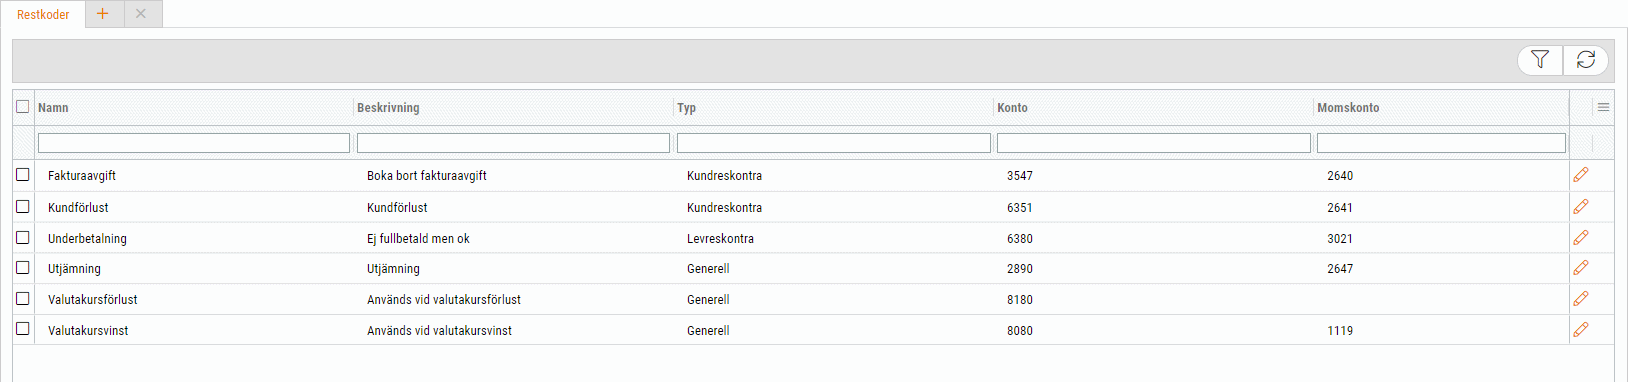The image size is (1628, 382).
Task: Sort by the Konto column header
Action: (1012, 108)
